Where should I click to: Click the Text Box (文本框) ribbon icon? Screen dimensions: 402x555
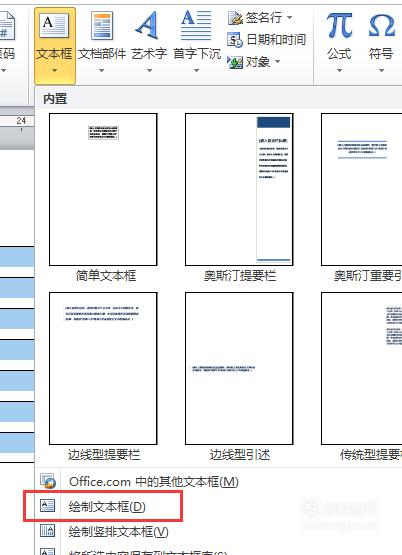click(54, 25)
